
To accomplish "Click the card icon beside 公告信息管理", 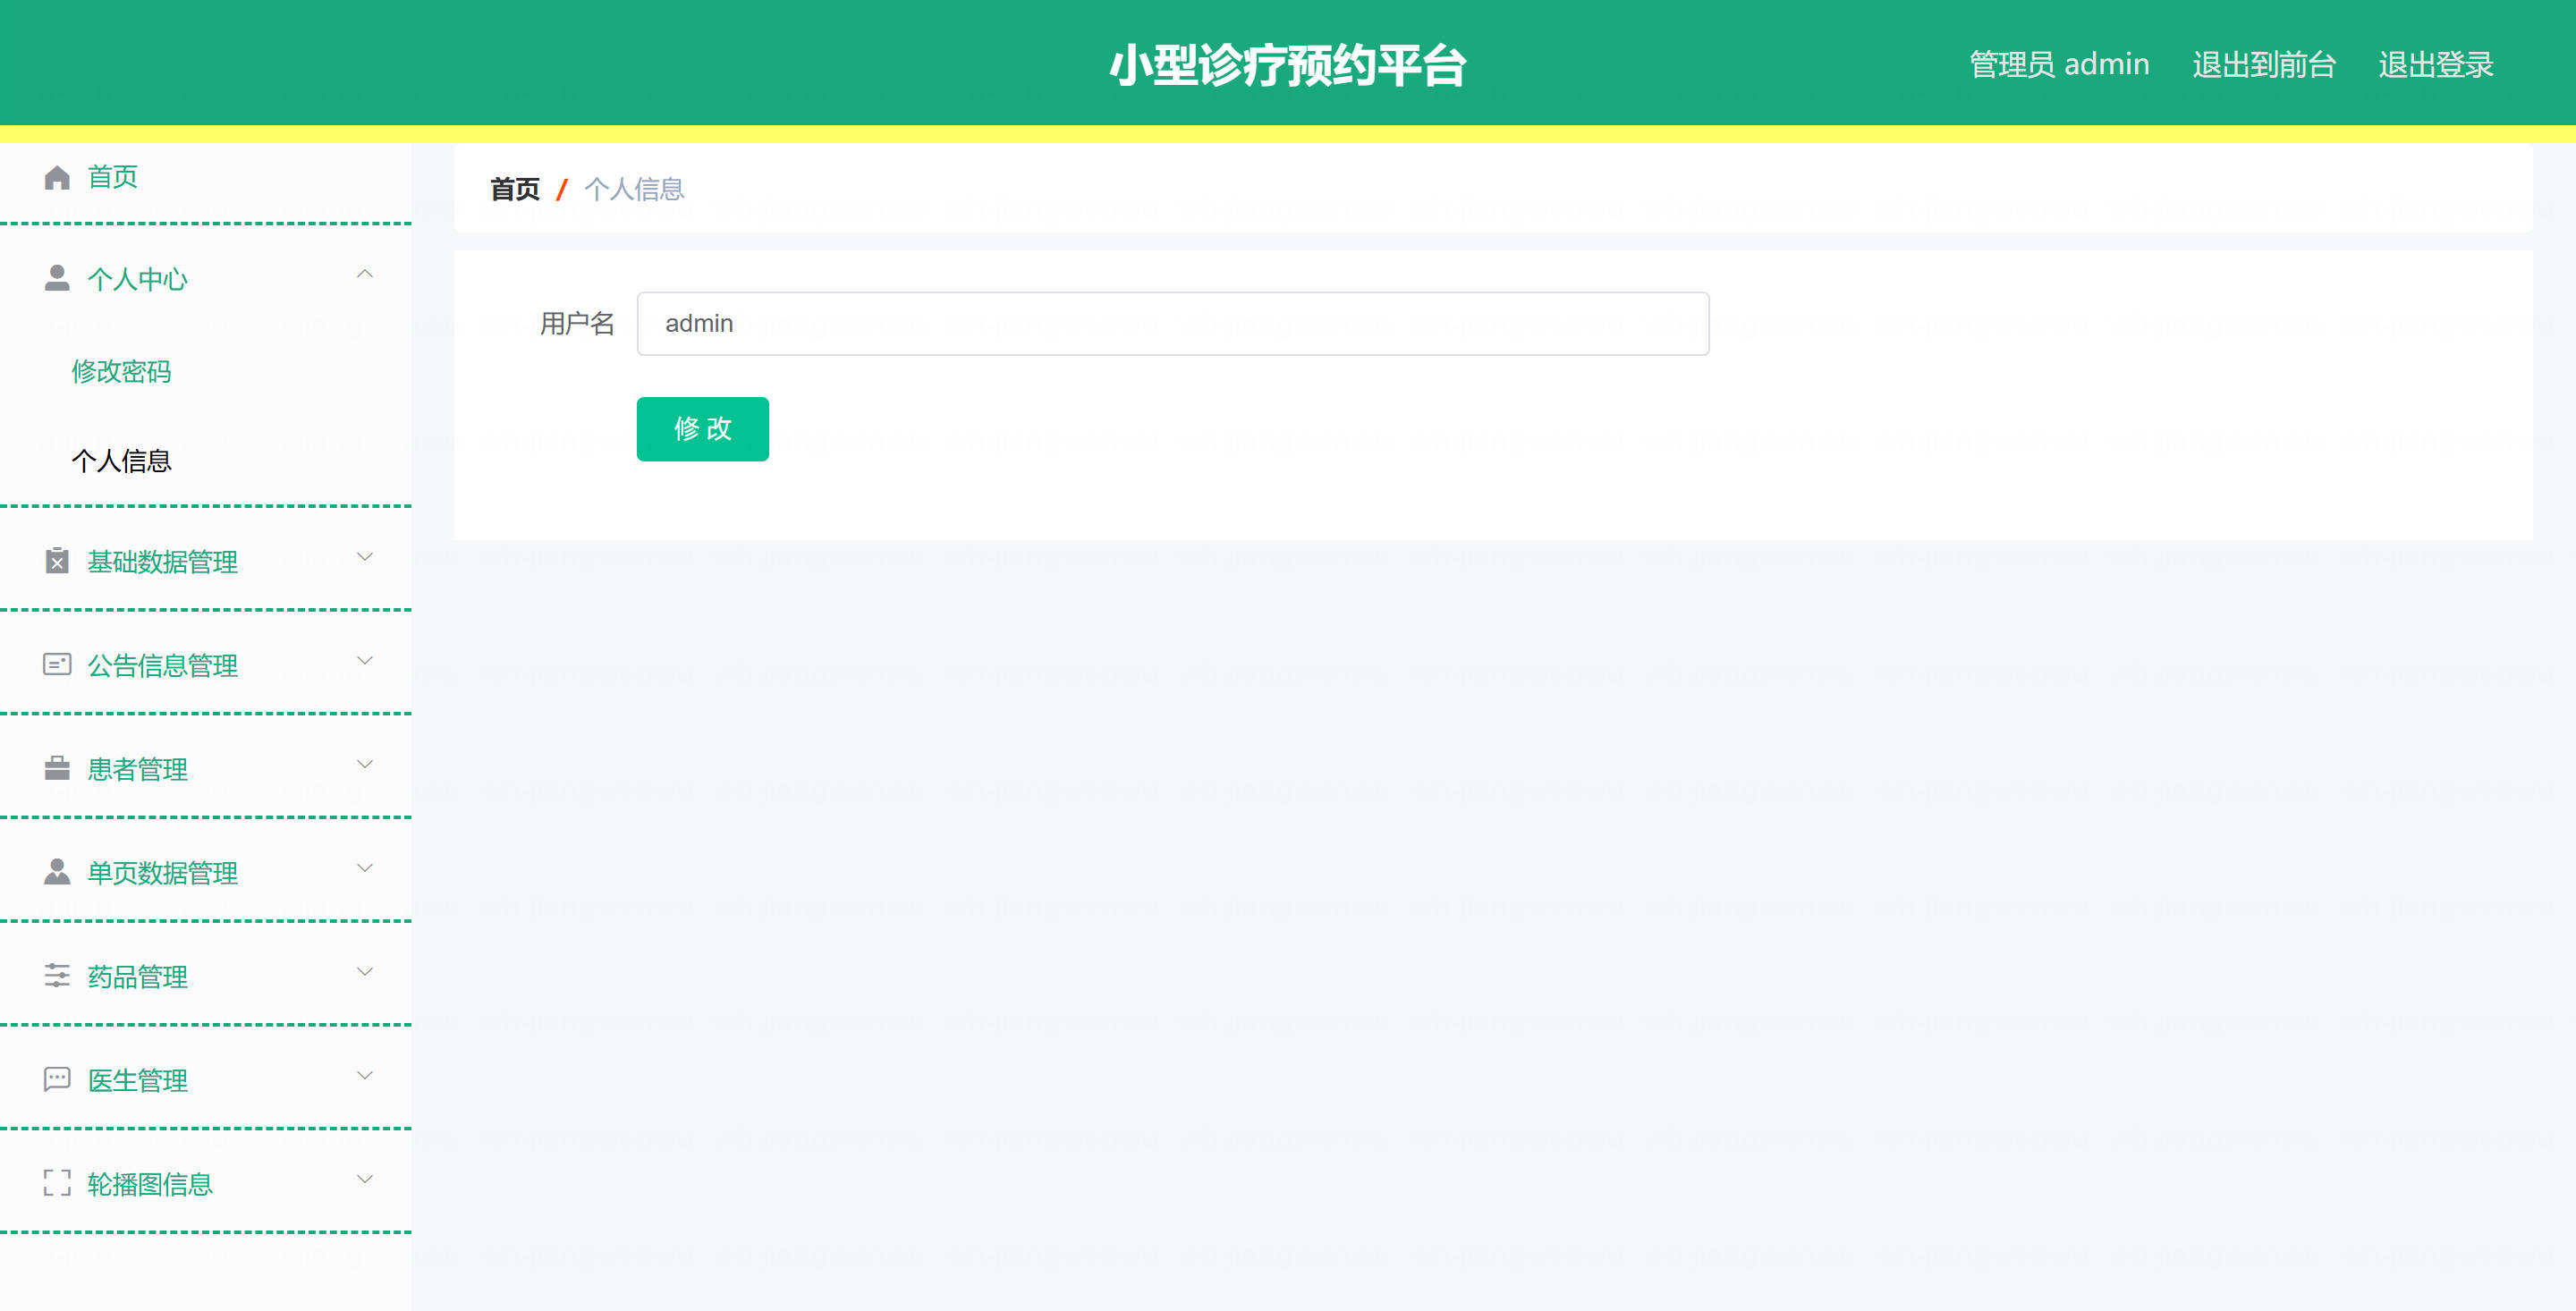I will (57, 664).
